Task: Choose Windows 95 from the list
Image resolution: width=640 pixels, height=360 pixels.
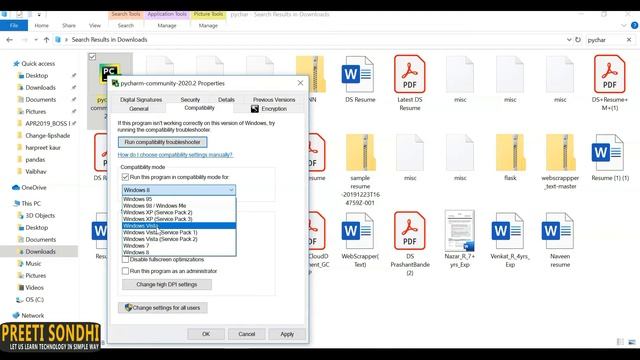Action: pos(179,199)
